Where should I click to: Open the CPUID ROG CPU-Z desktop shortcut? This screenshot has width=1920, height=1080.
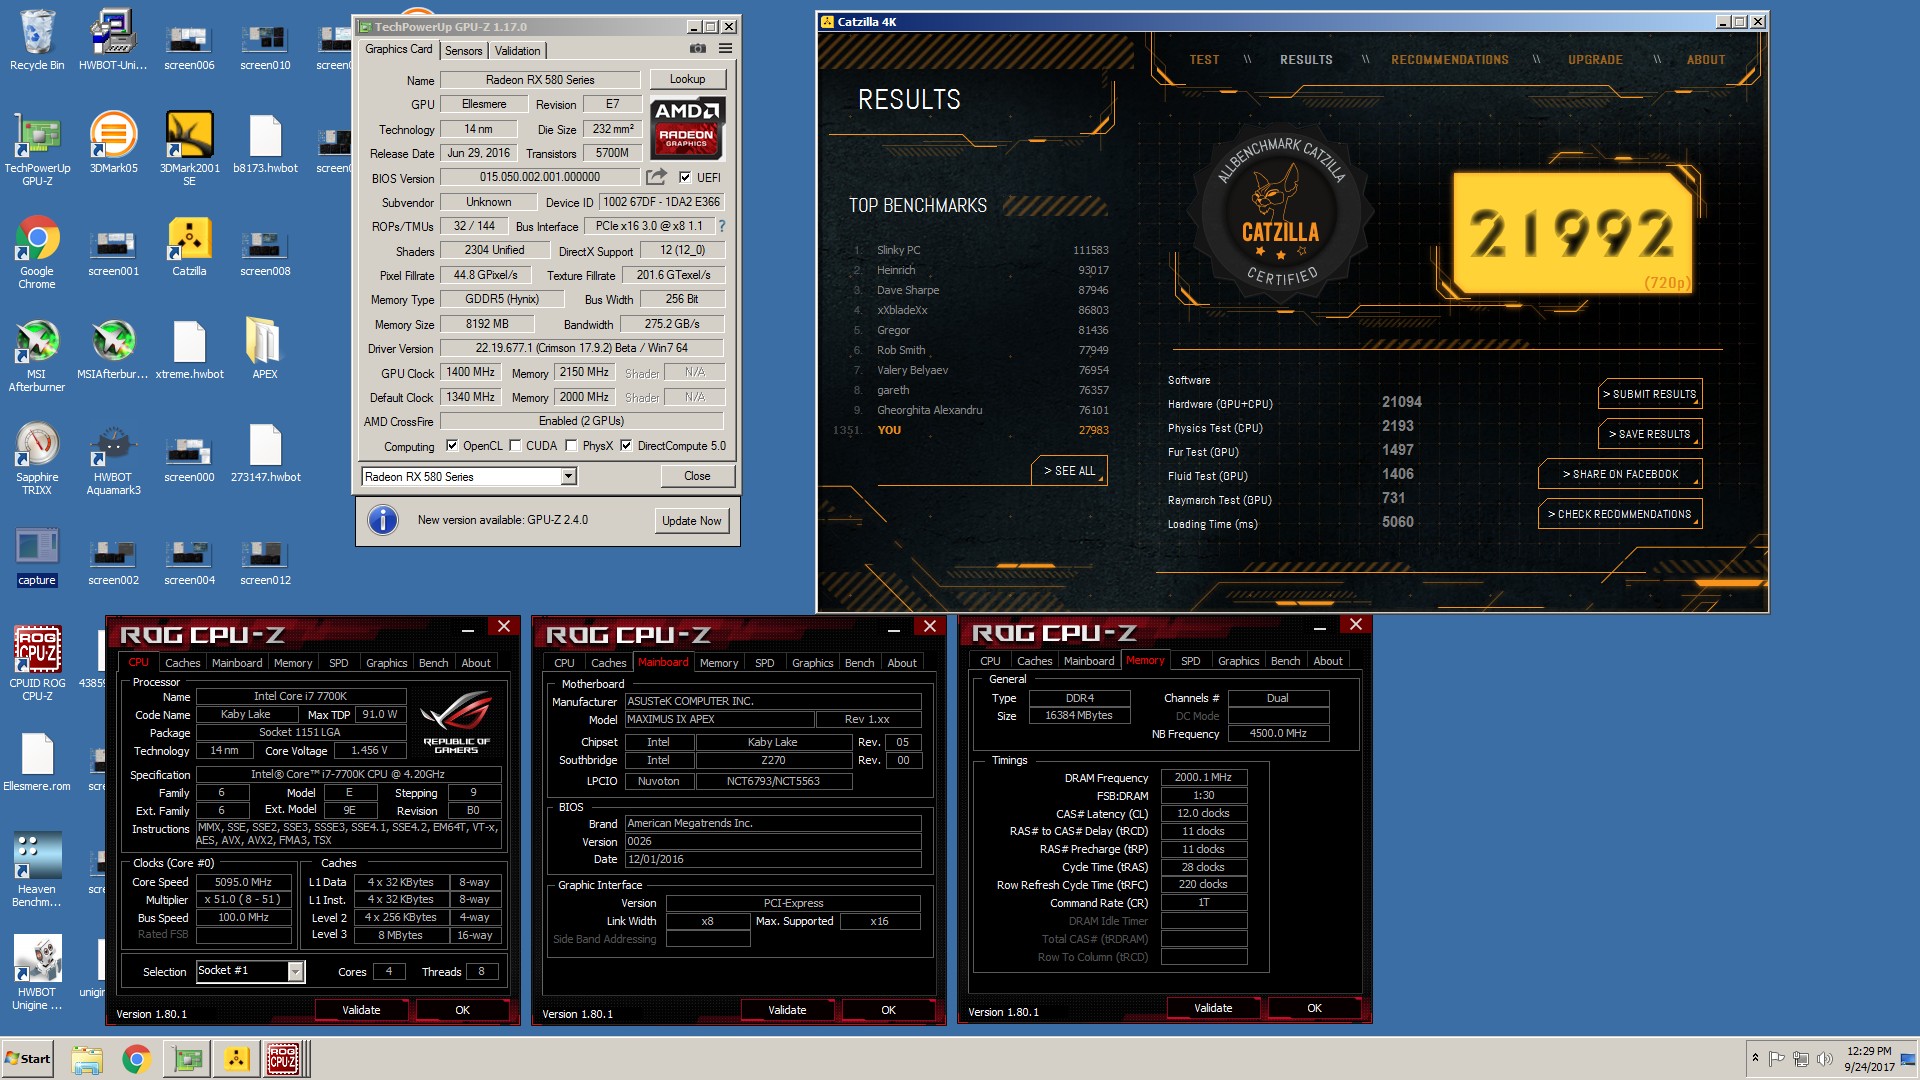coord(37,664)
